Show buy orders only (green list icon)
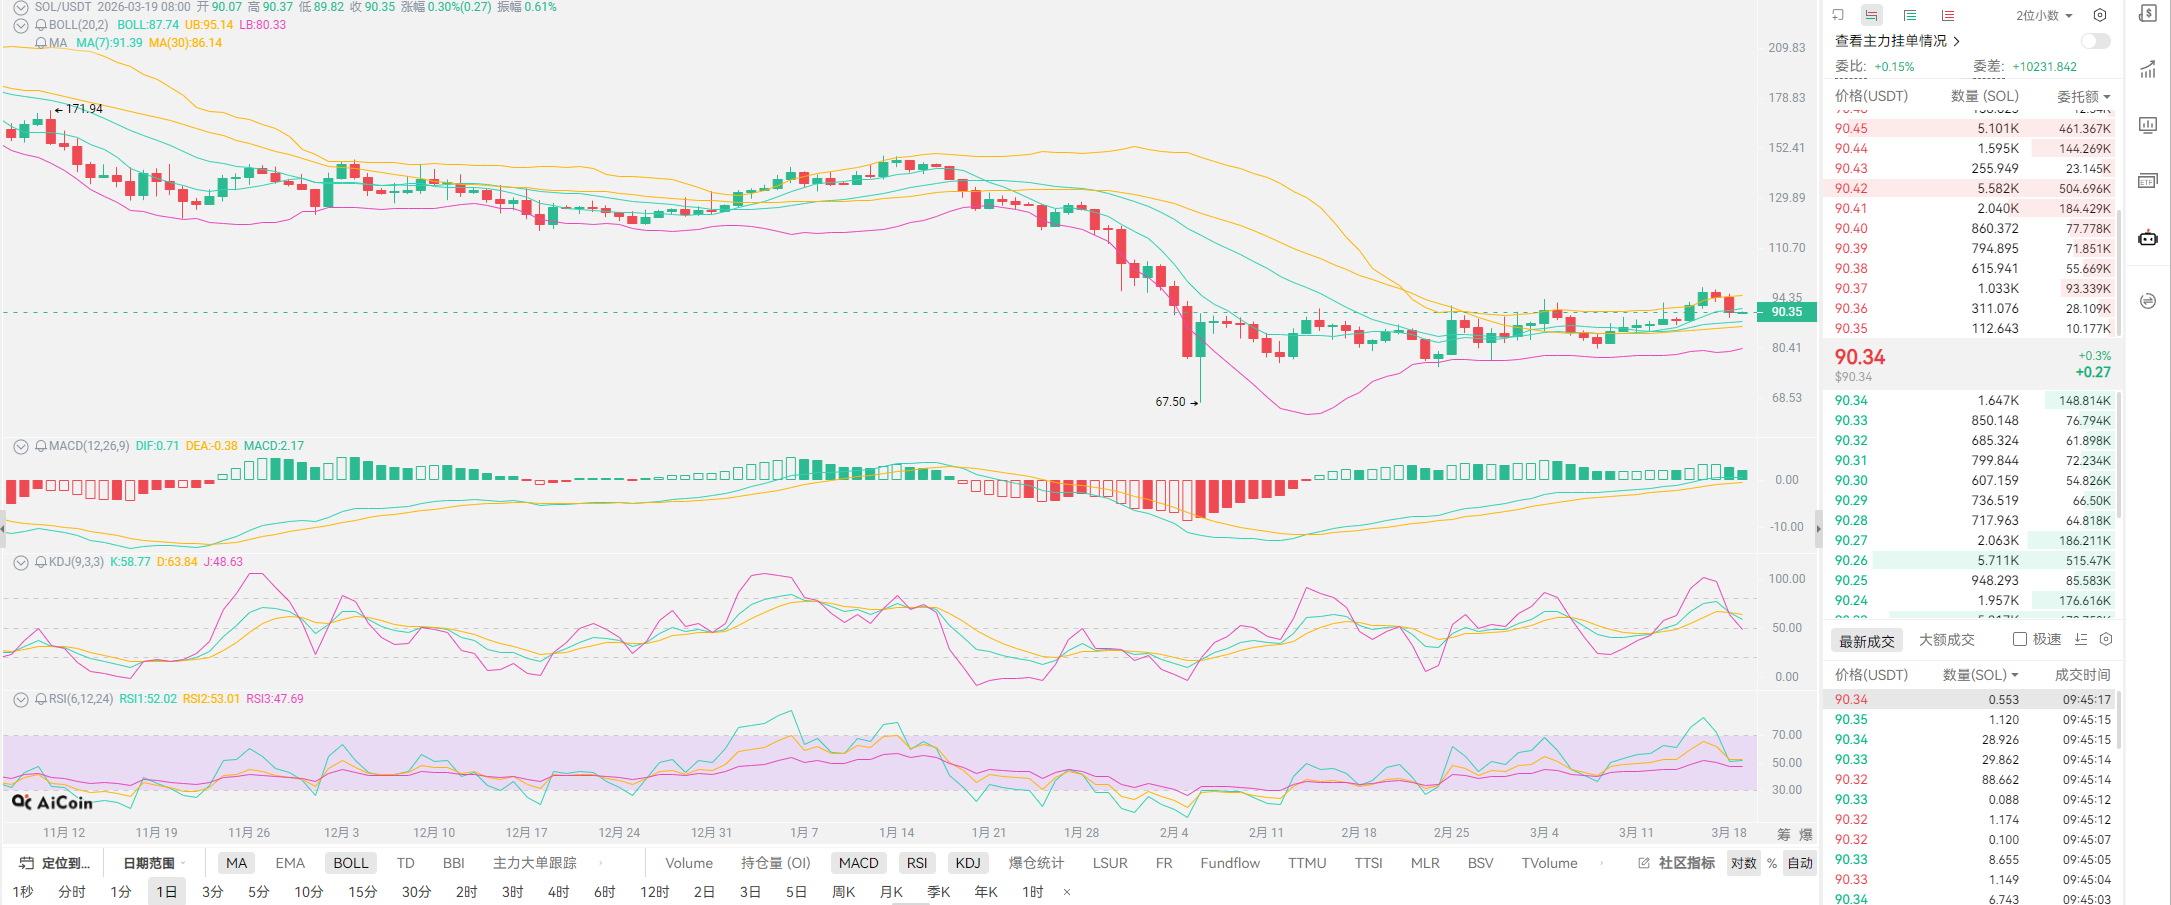 [1909, 15]
